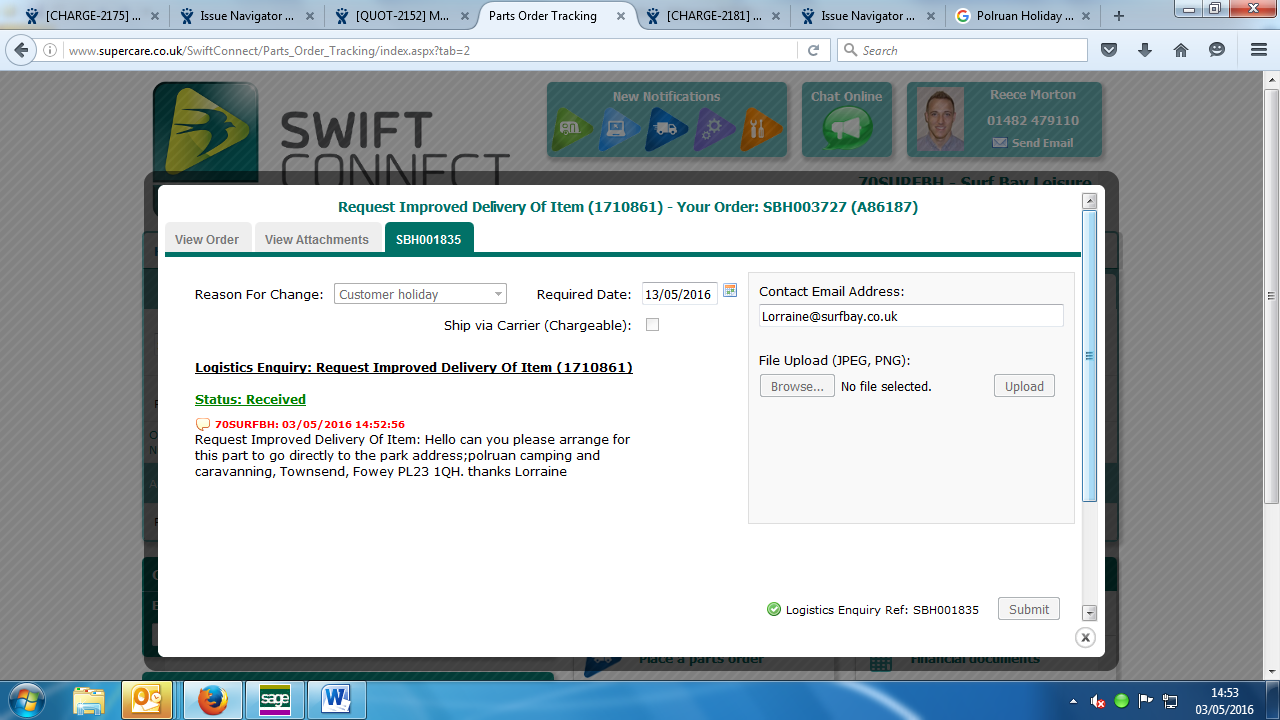Open the Reason For Change dropdown

(x=420, y=294)
